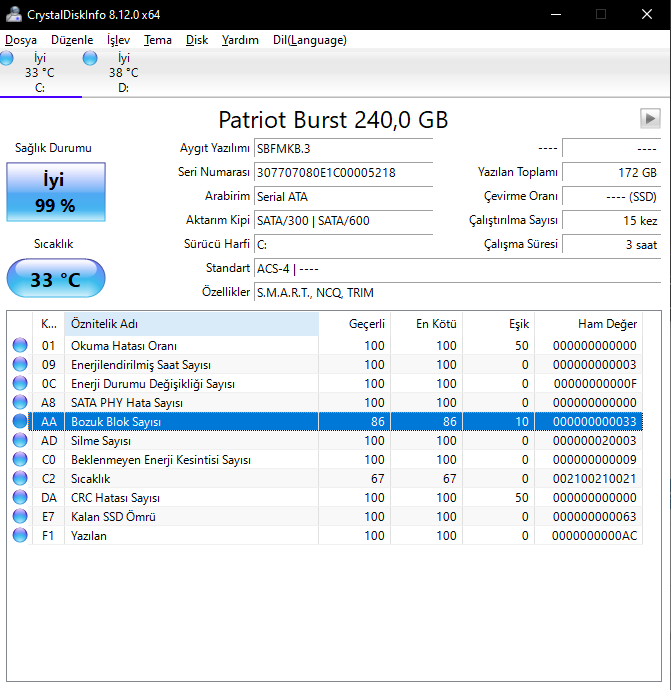Click status orb for CRC Hatası Sayısı row
The width and height of the screenshot is (671, 690).
click(x=20, y=497)
